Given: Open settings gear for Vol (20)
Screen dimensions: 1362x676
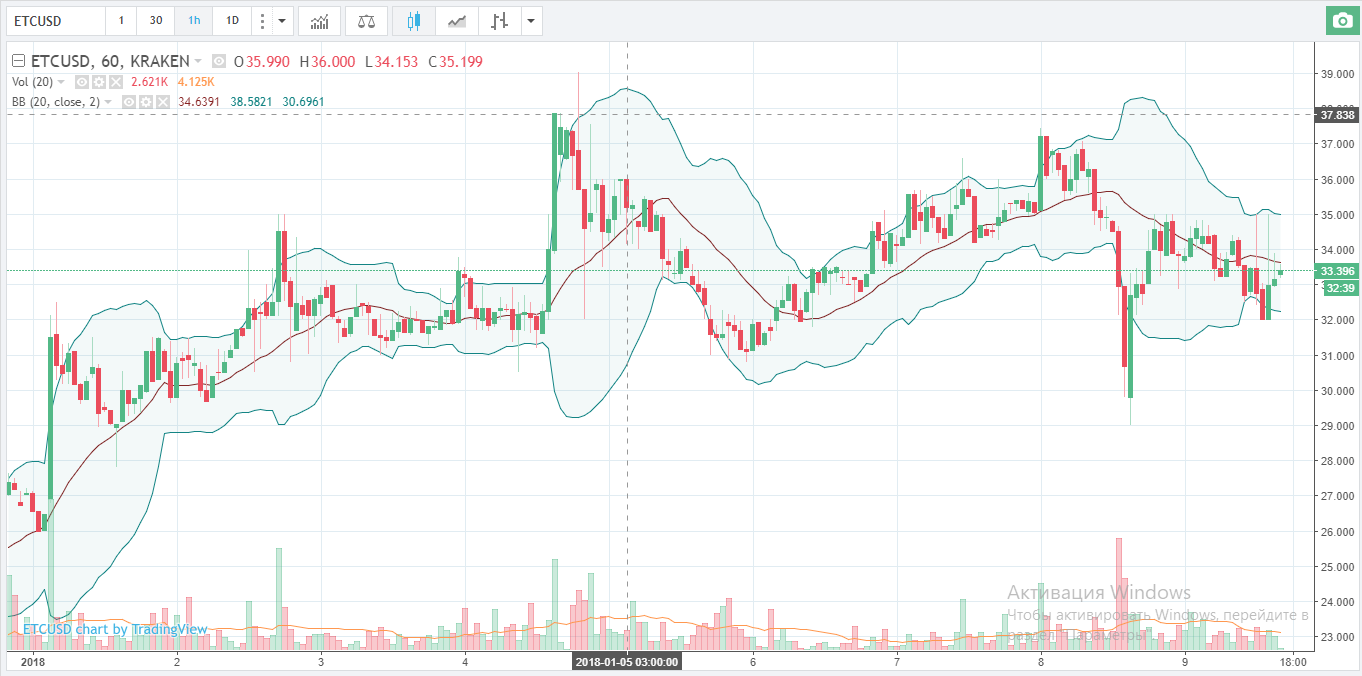Looking at the screenshot, I should click(x=99, y=82).
